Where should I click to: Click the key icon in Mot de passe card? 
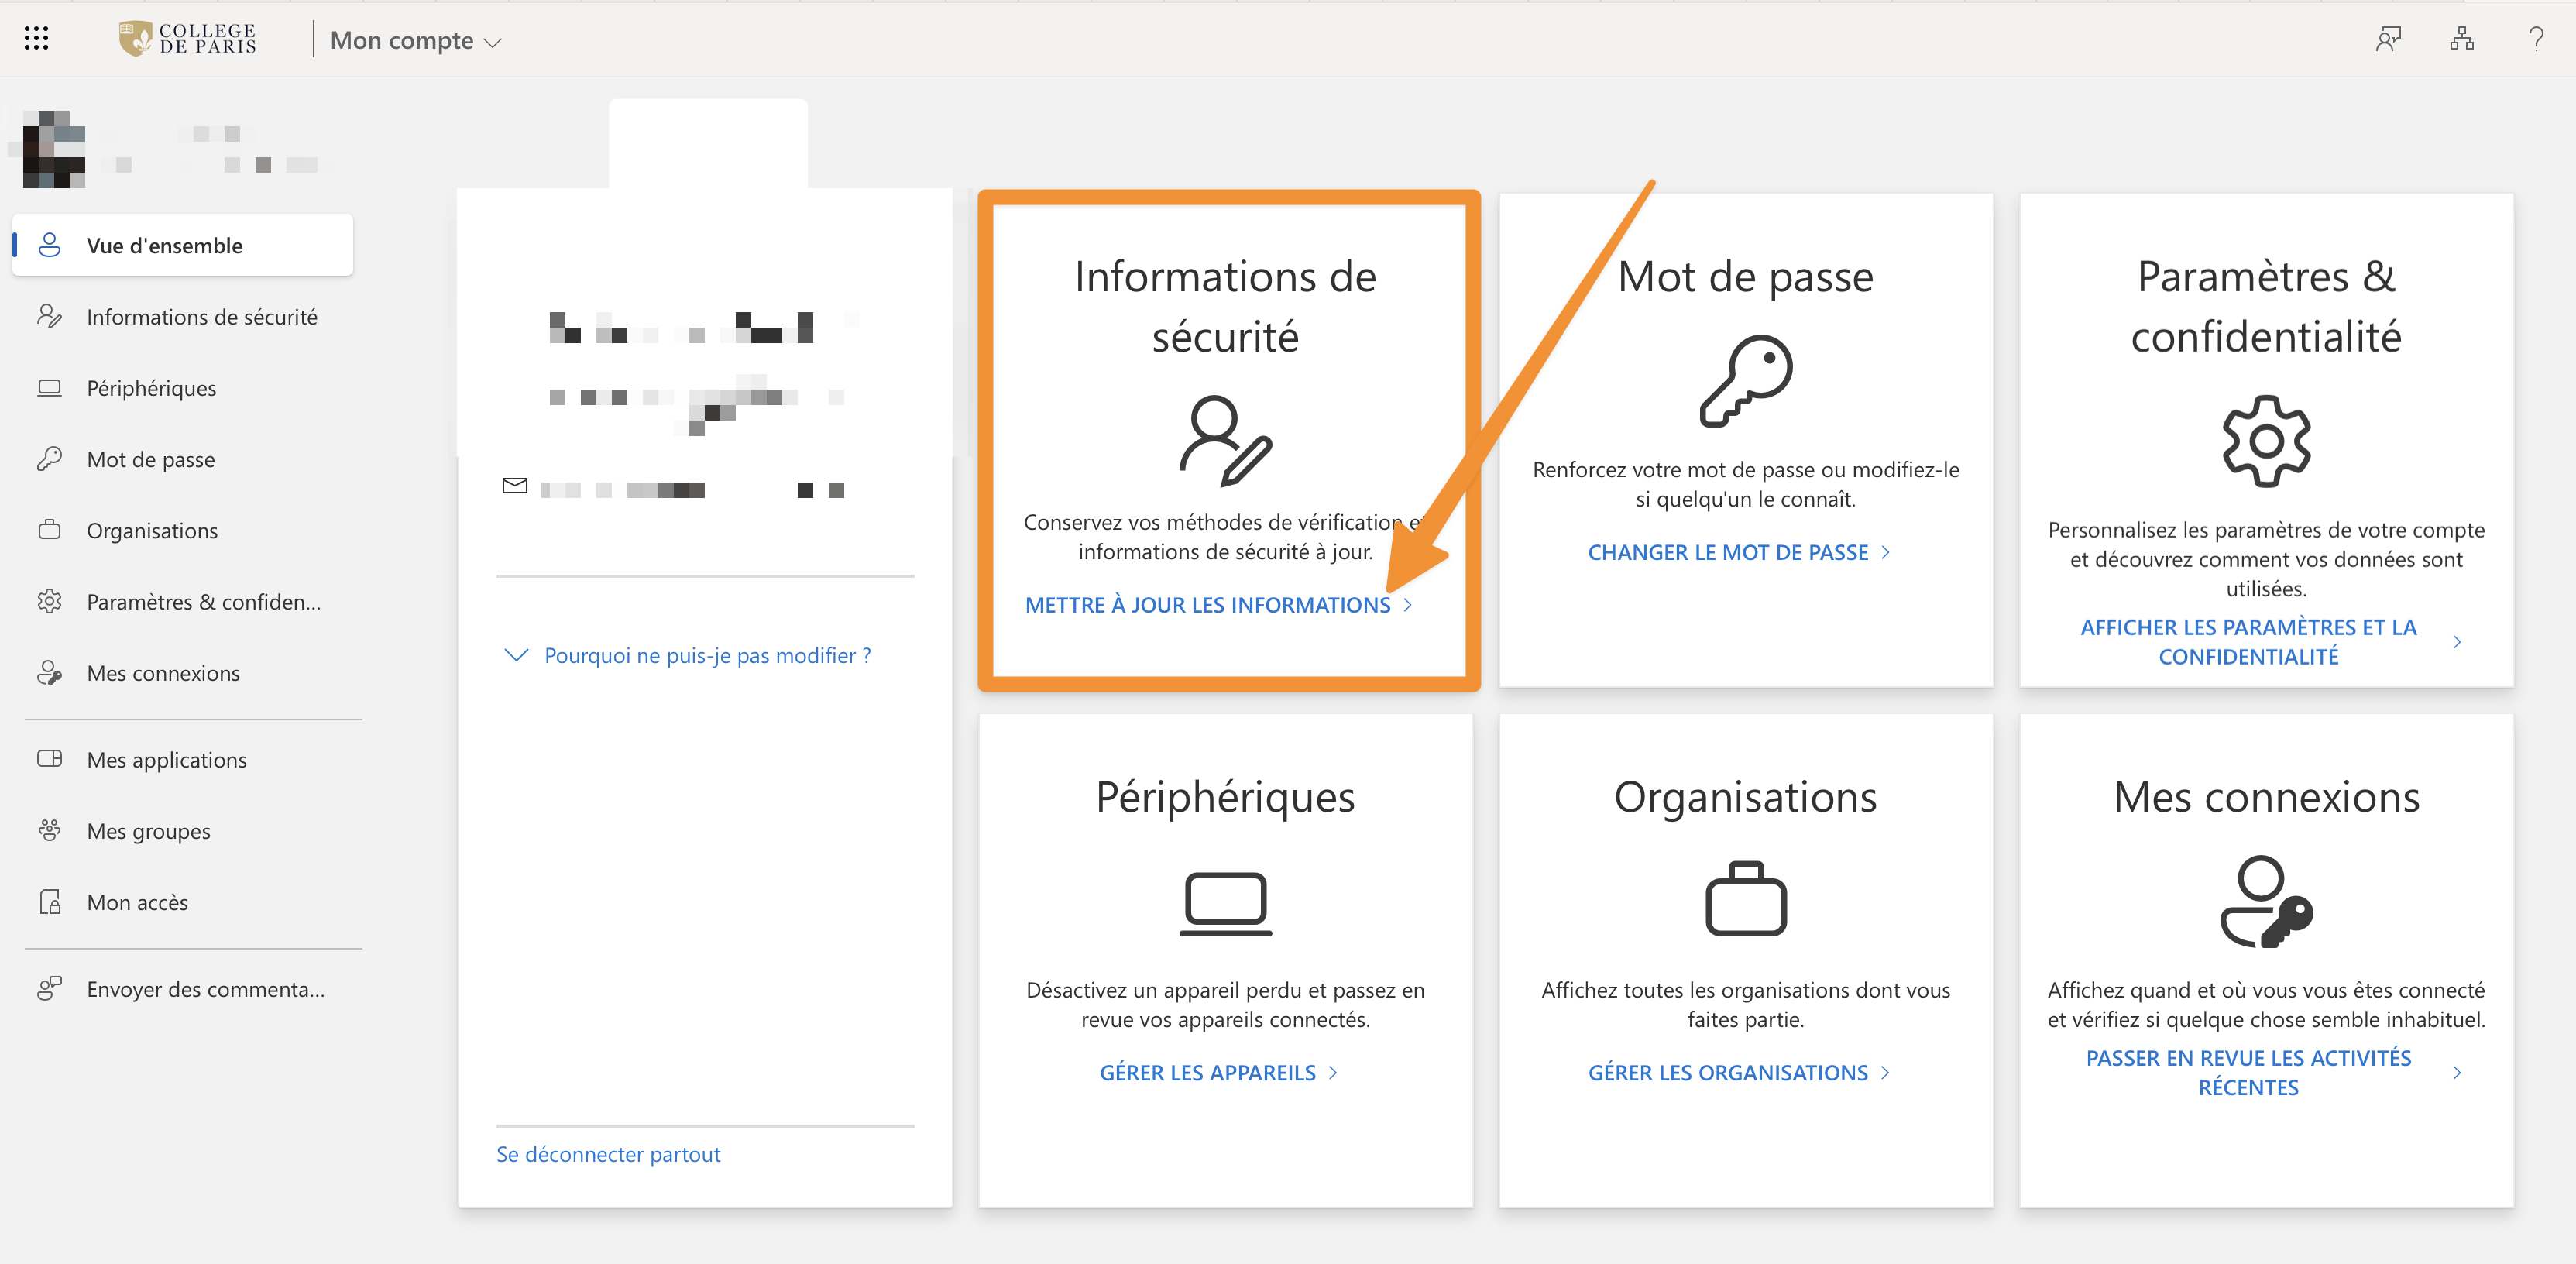pyautogui.click(x=1745, y=381)
